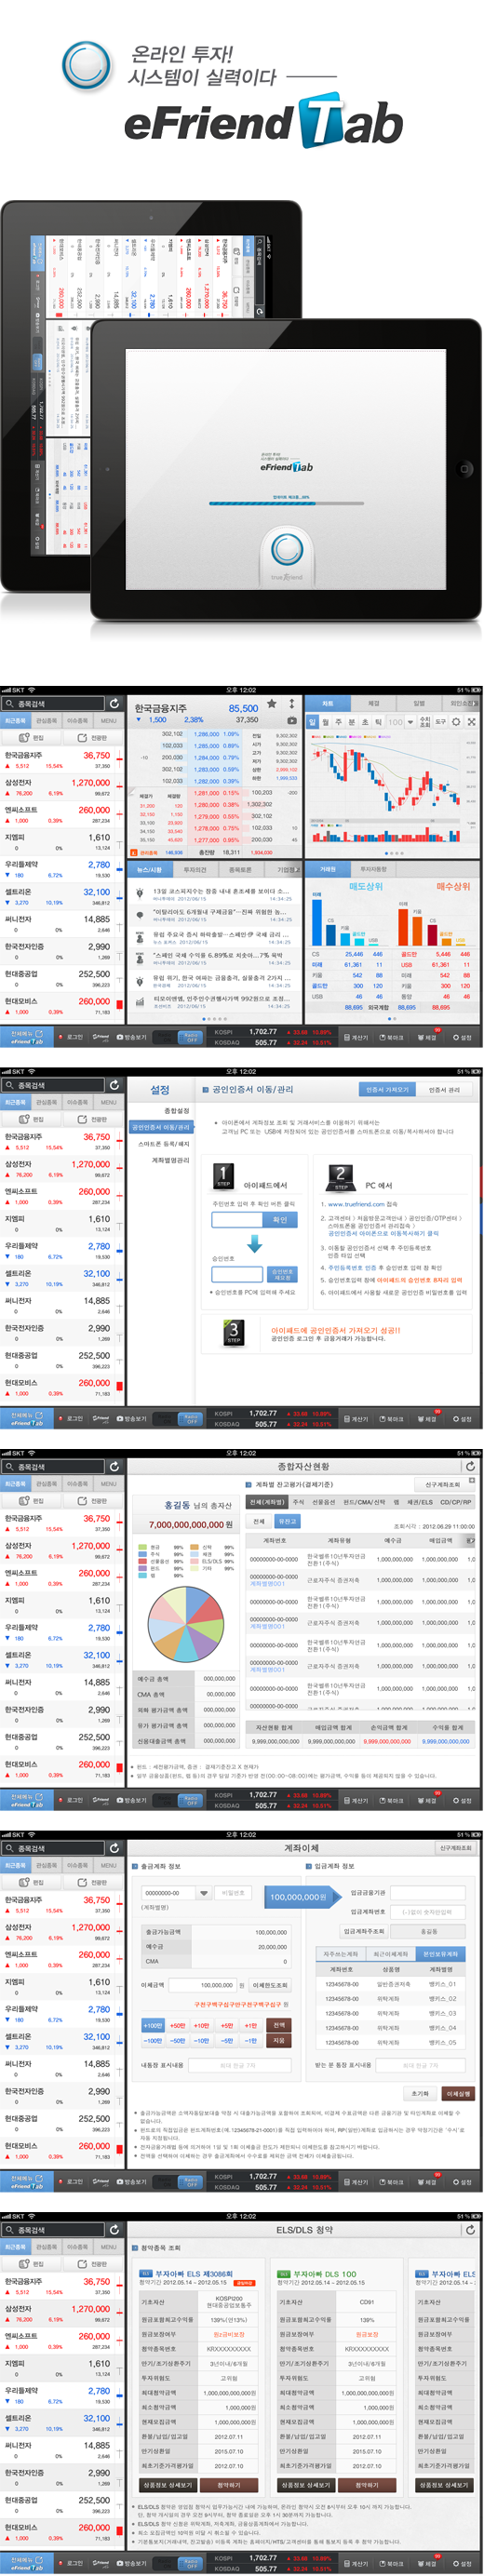Viewport: 484px width, 2576px height.
Task: Tap 체결 in the quote screen bottom bar
Action: point(427,1037)
